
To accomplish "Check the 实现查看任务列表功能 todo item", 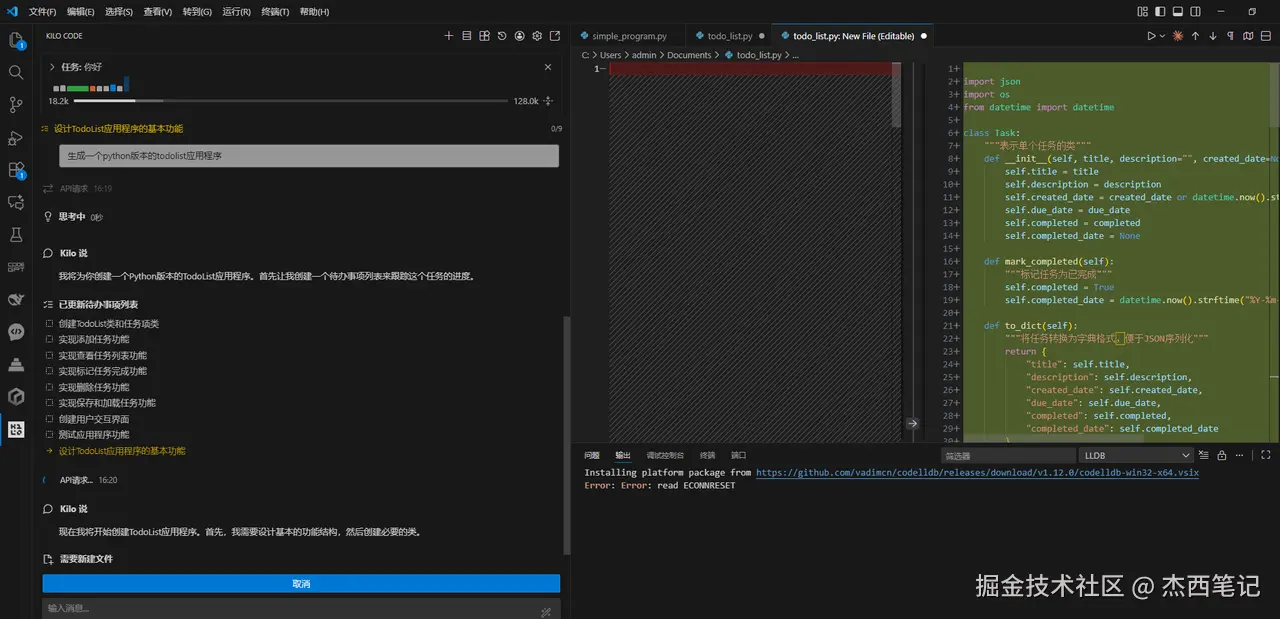I will (x=49, y=356).
